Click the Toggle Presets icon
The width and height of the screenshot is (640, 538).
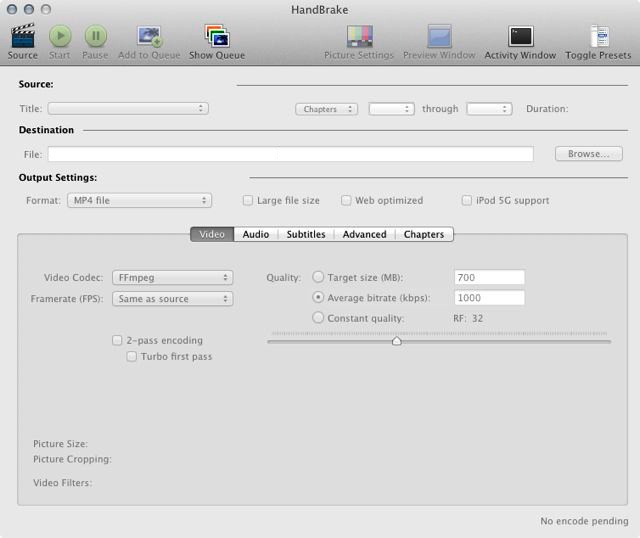[x=599, y=36]
